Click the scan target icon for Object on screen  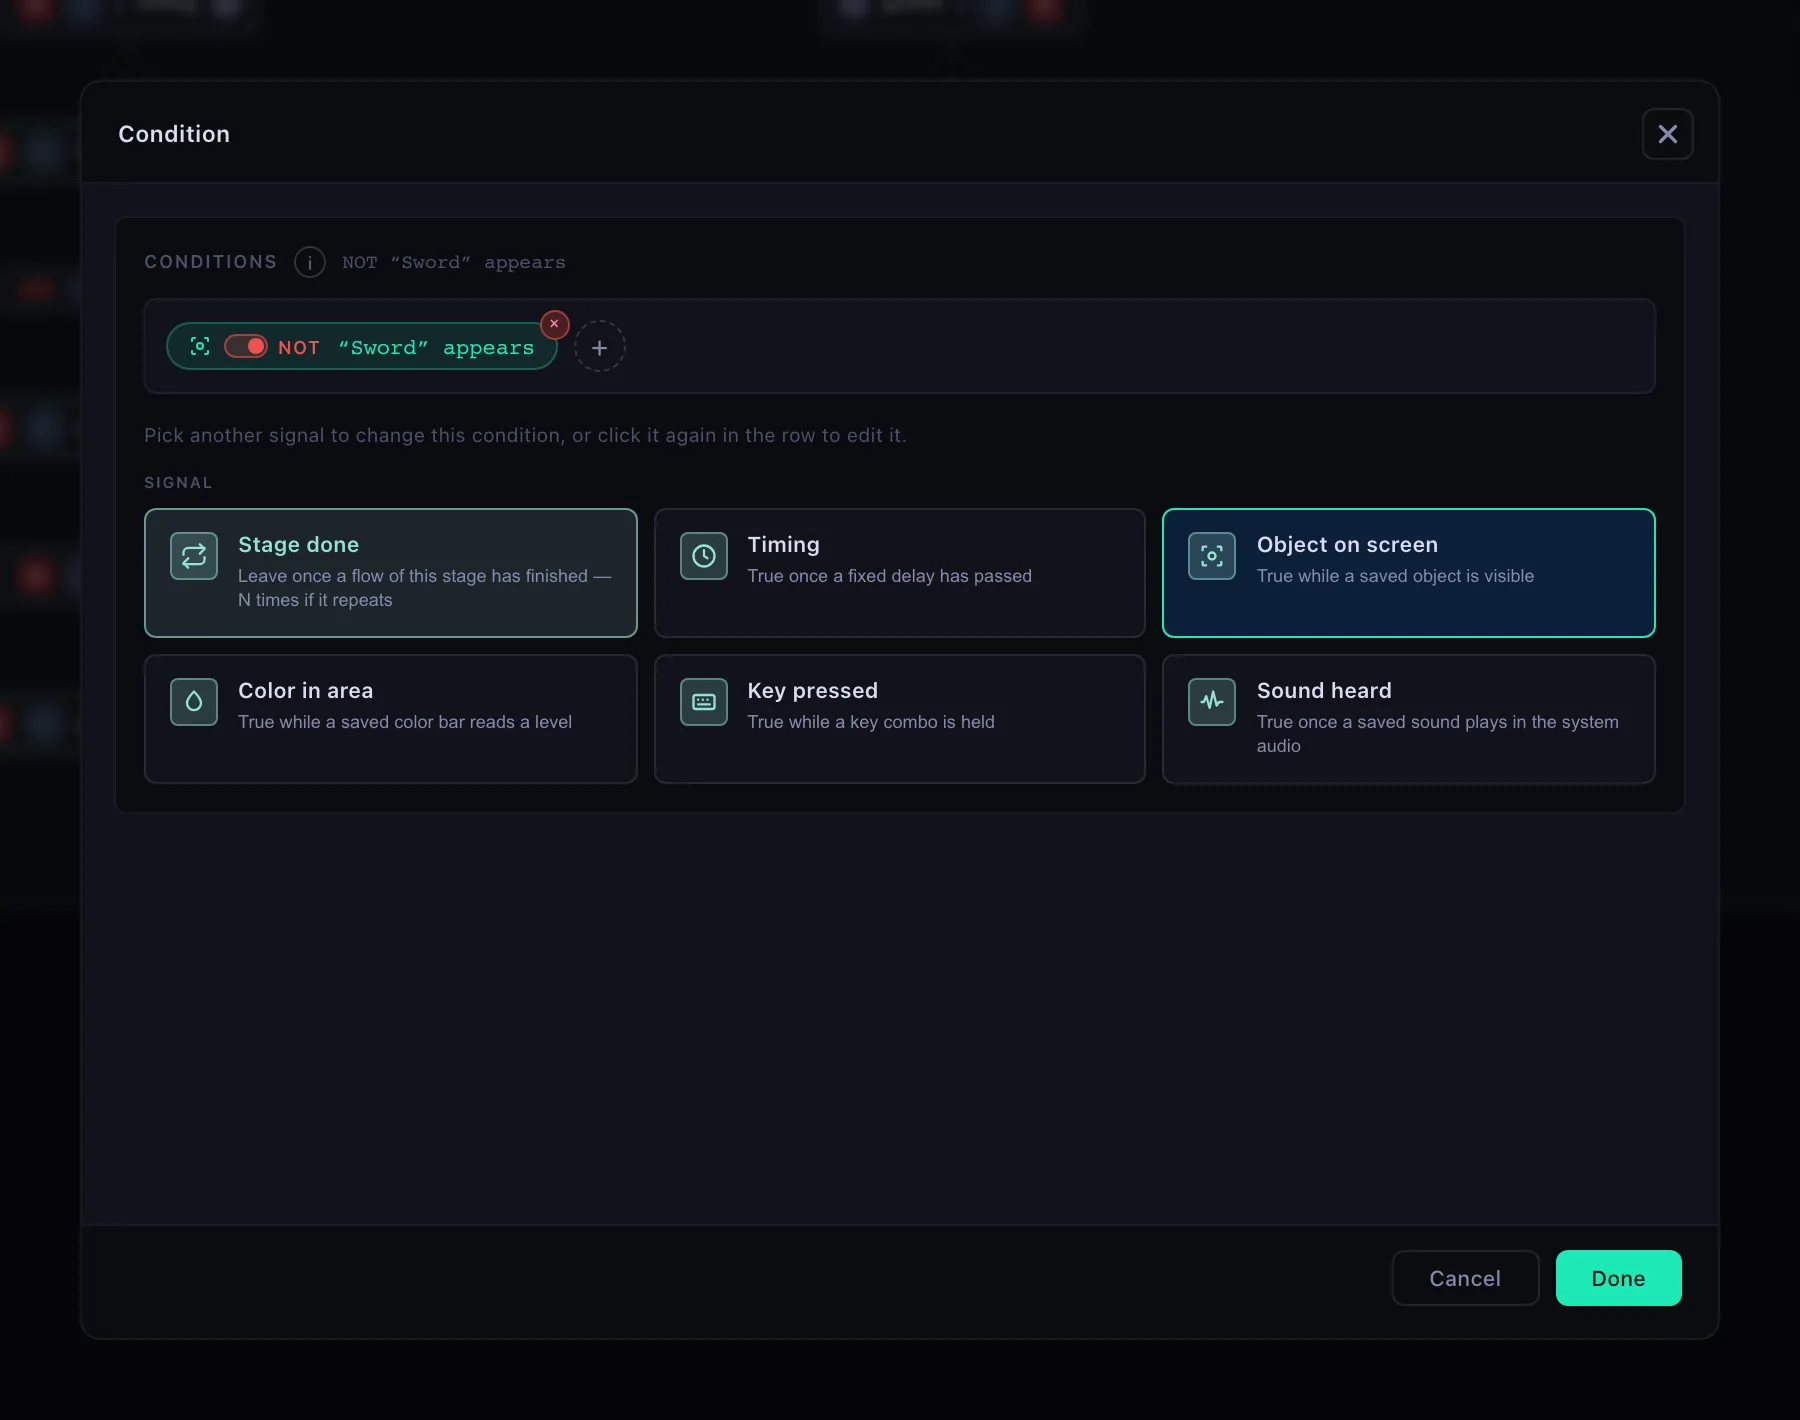[x=1212, y=556]
